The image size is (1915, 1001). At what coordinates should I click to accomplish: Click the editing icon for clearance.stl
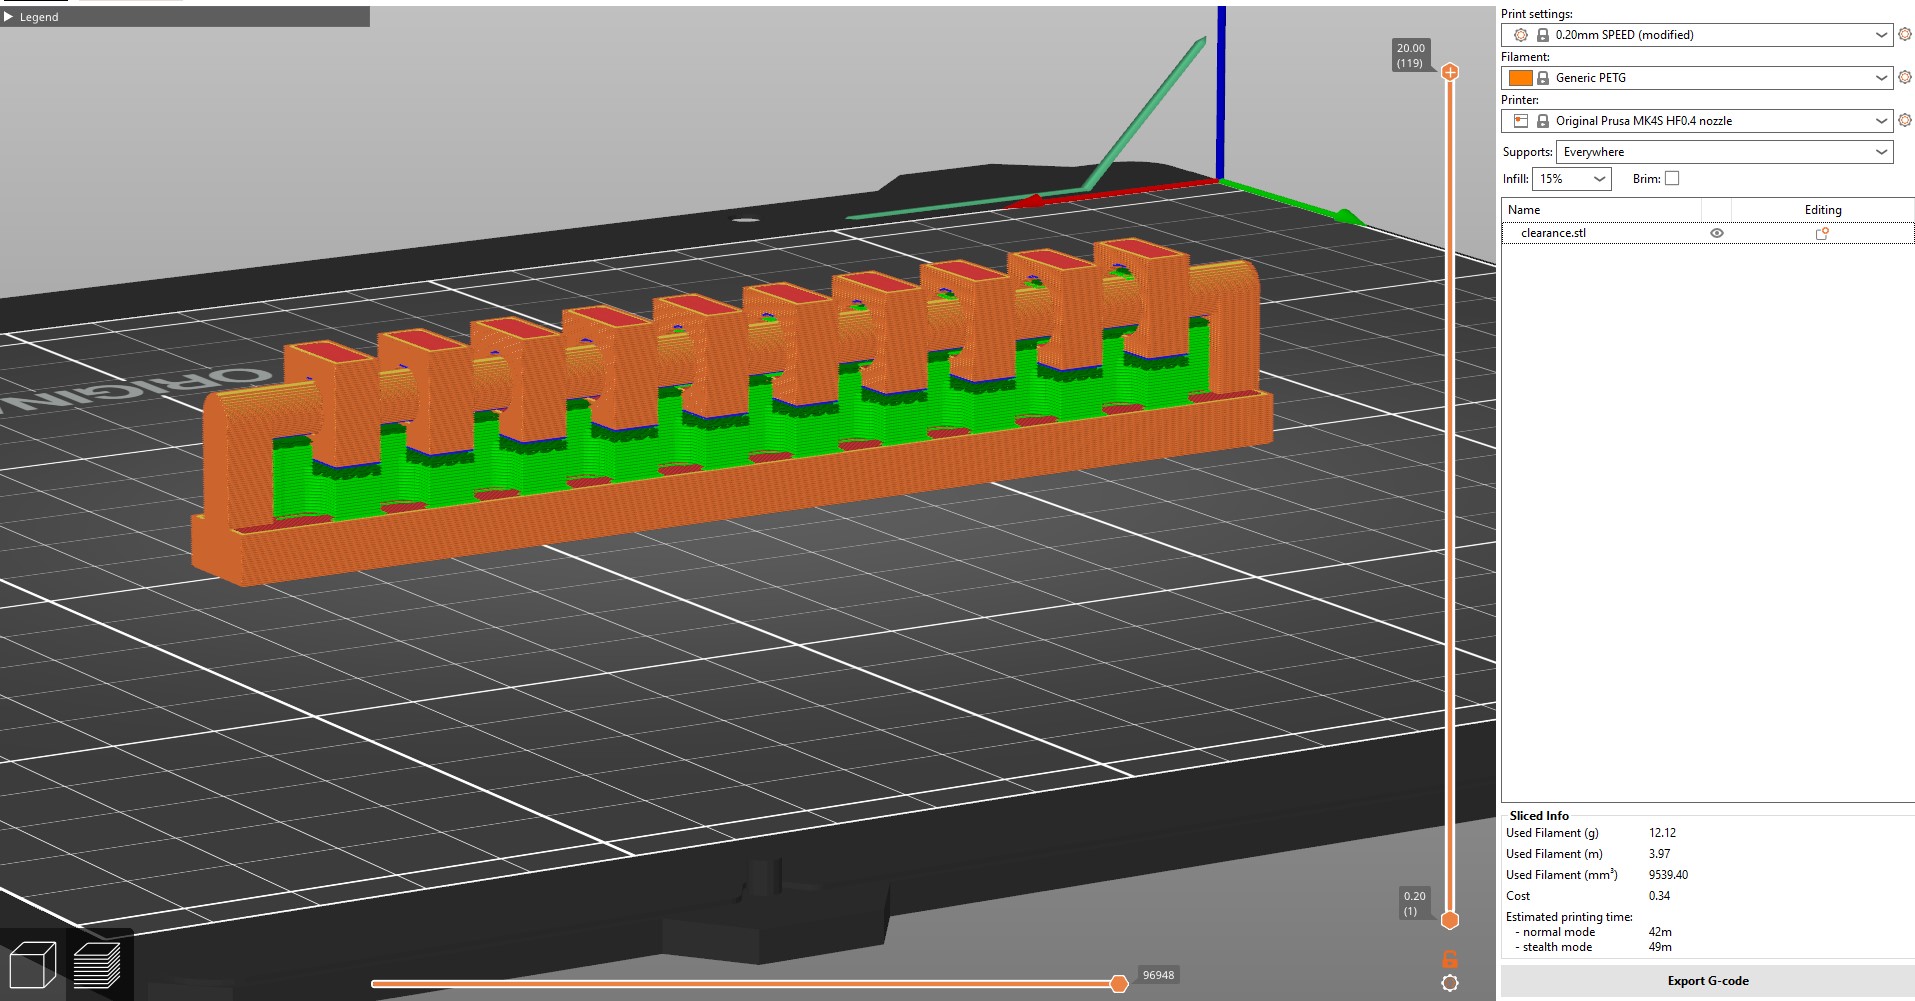(1821, 233)
